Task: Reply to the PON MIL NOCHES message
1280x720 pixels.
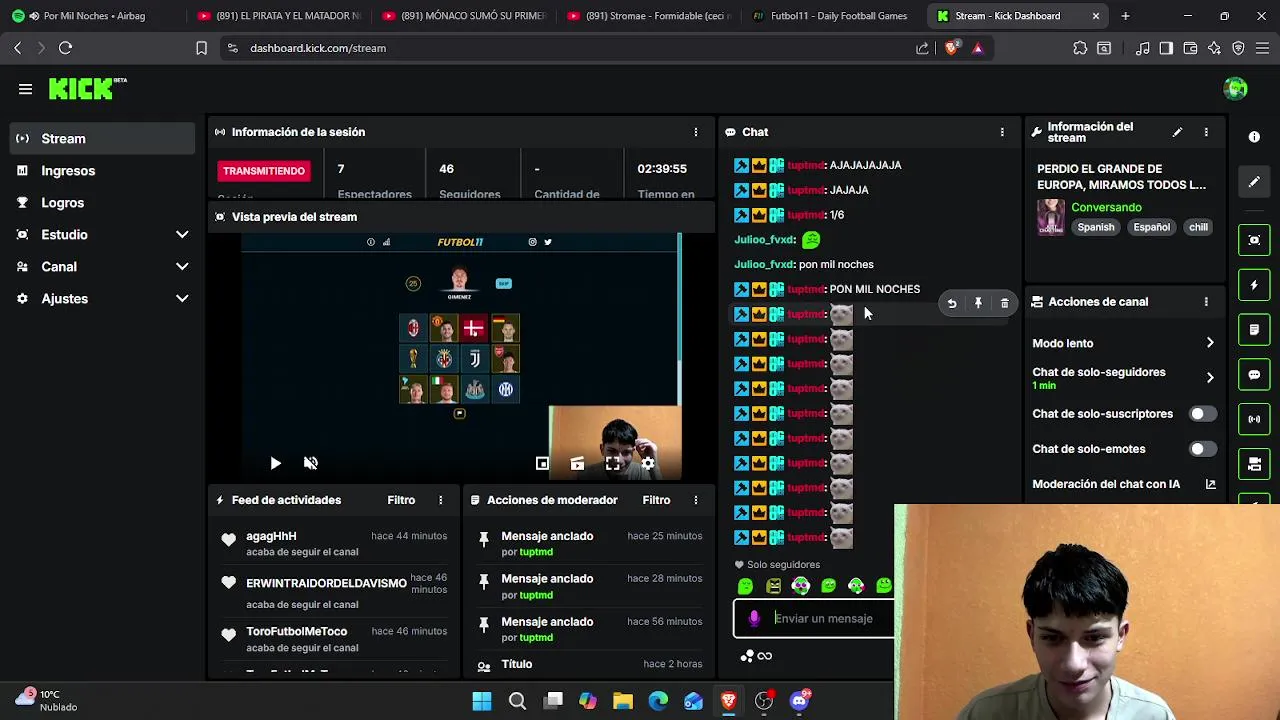Action: coord(952,303)
